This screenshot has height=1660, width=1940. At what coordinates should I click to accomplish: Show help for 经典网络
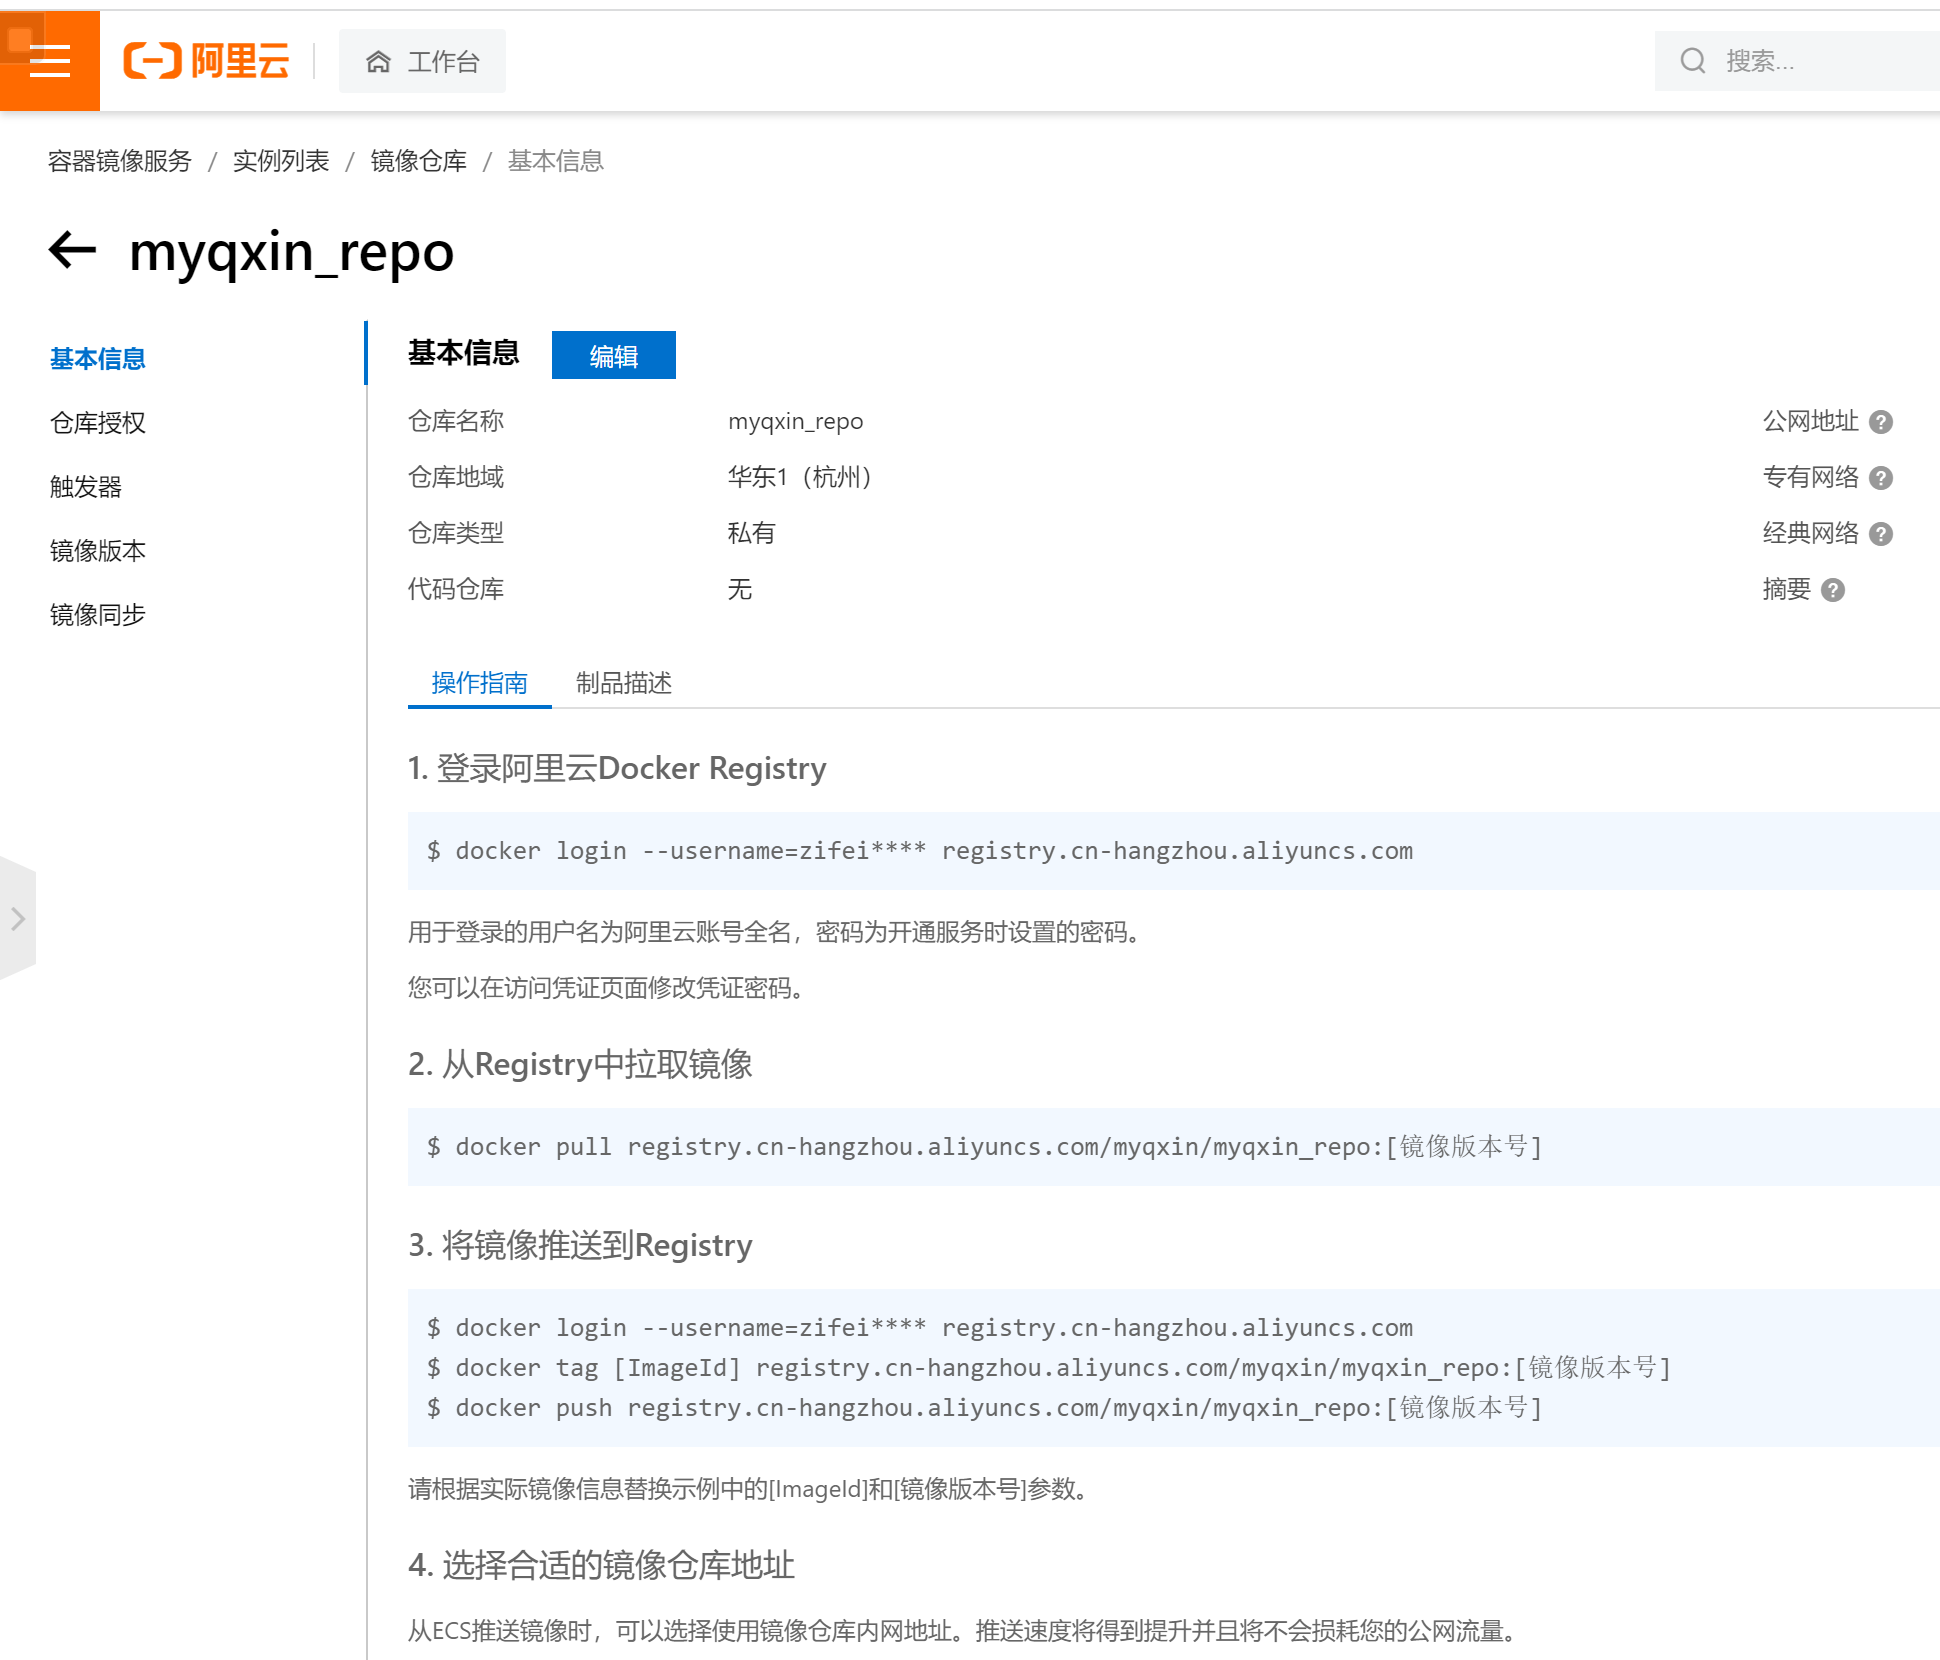[x=1881, y=534]
